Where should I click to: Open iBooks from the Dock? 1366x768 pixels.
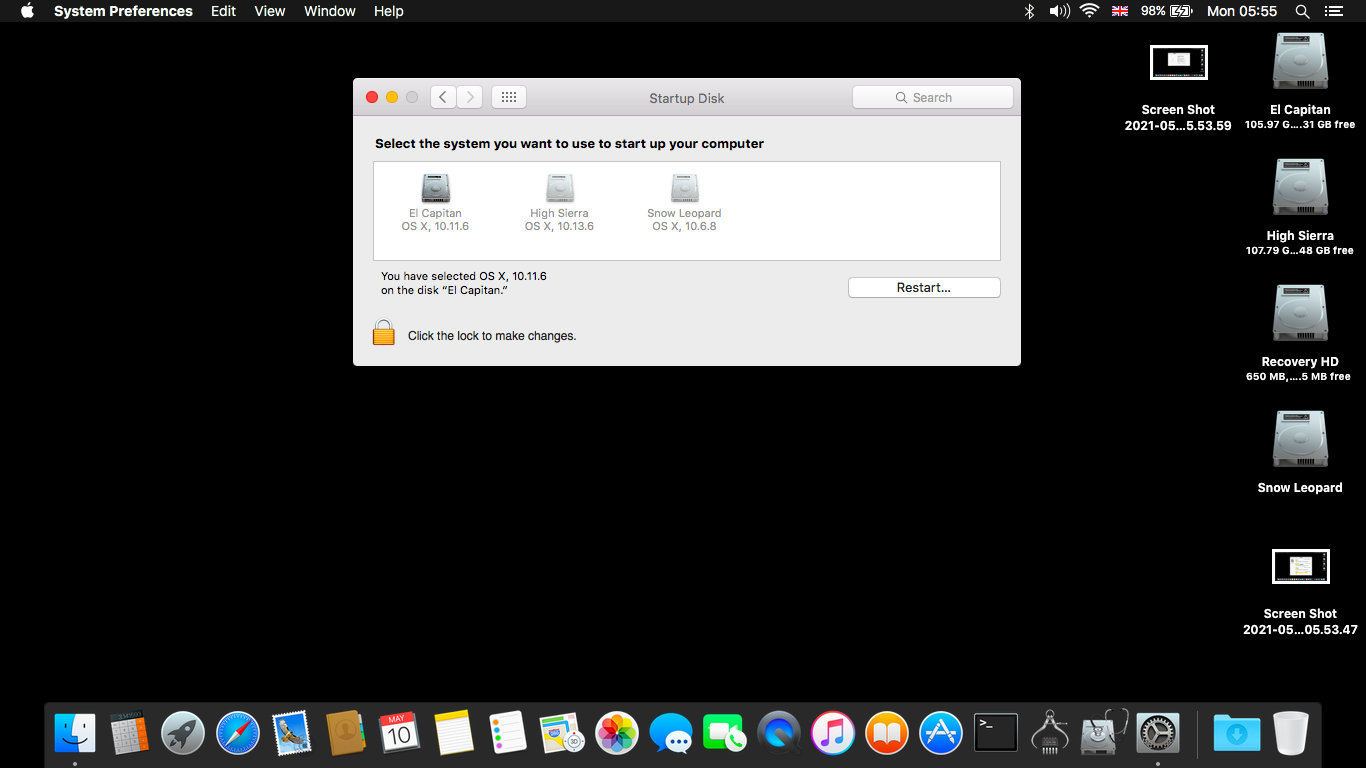[886, 733]
